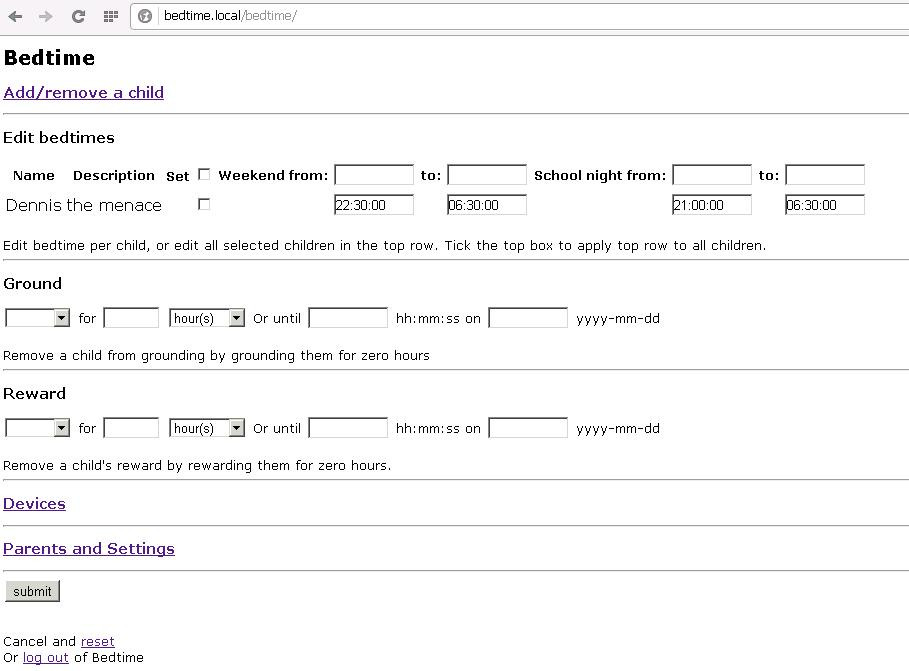
Task: Edit Dennis's weekend from time 22:30:00
Action: 374,205
